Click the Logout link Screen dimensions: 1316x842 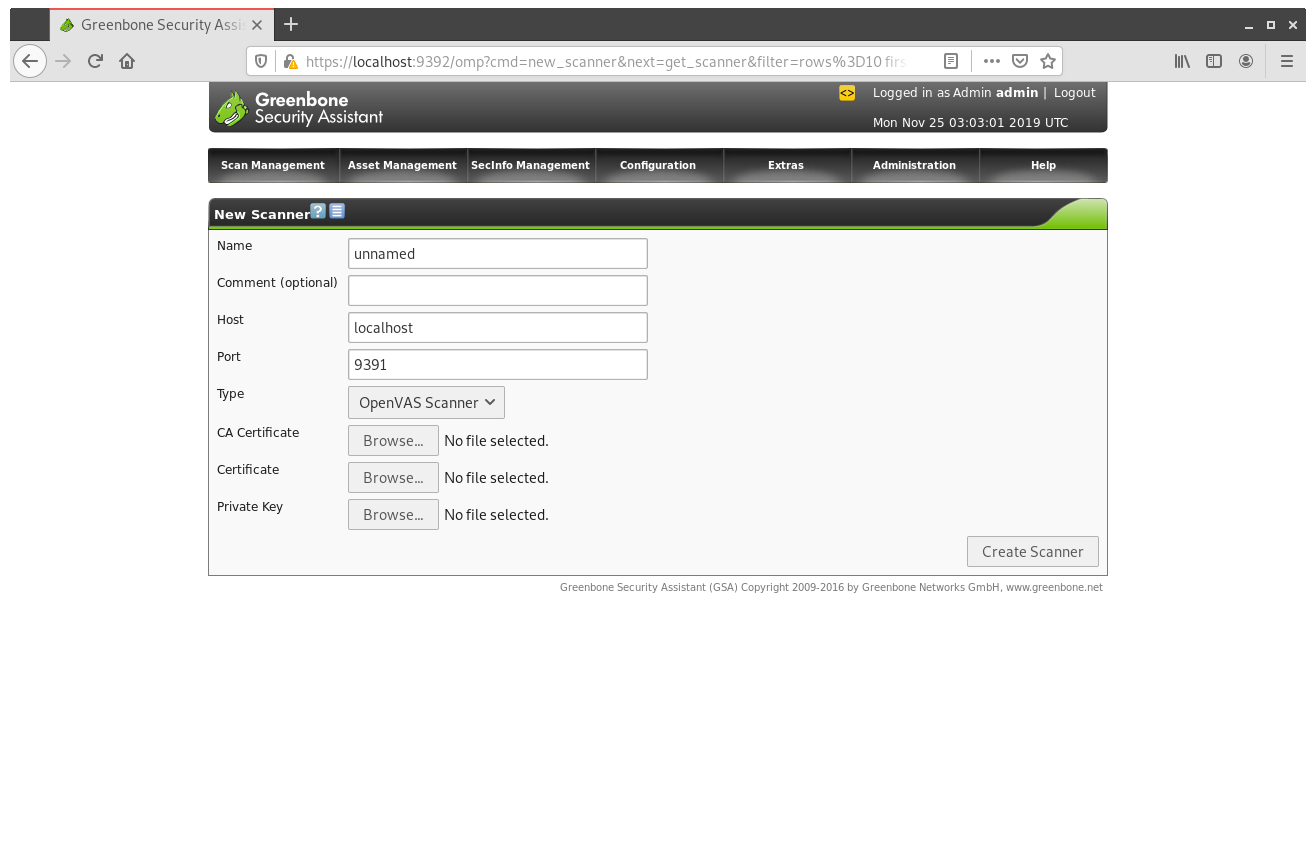(x=1074, y=92)
